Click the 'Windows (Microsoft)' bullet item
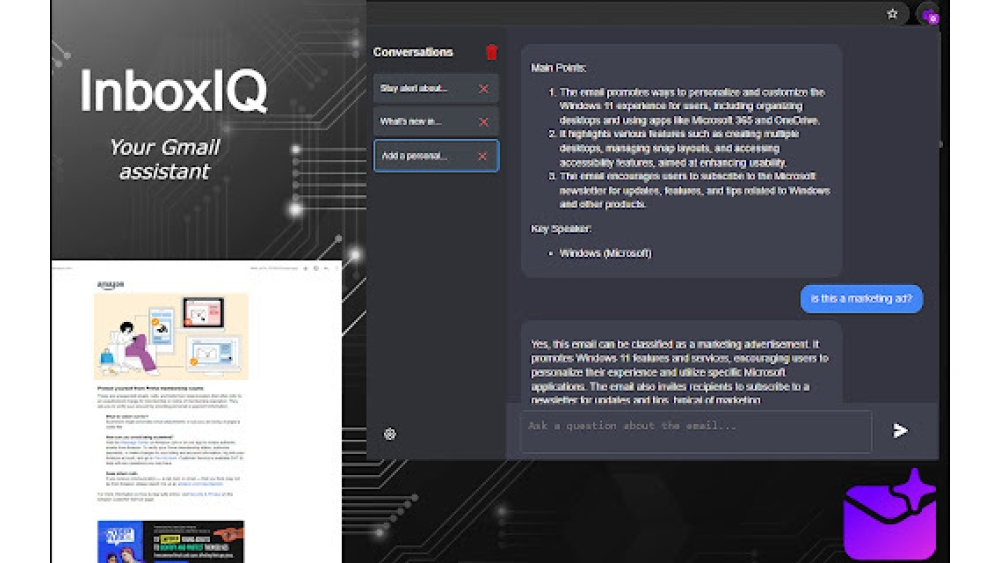Screen dimensions: 1000x563 pyautogui.click(x=605, y=253)
